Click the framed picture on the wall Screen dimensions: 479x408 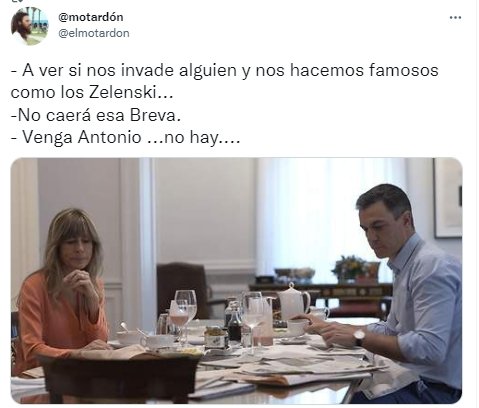448,198
